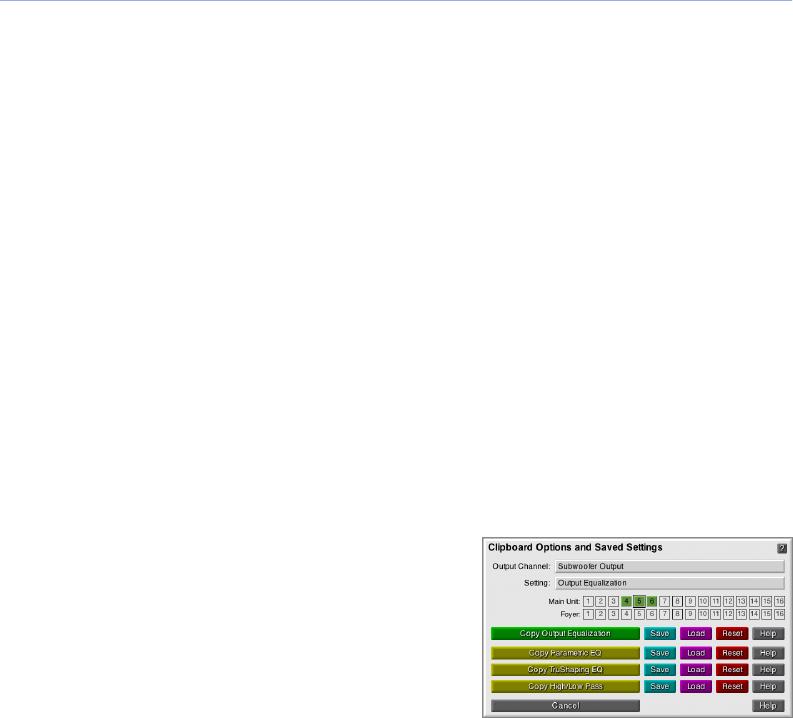Reset the TruShaping EQ settings
The image size is (793, 718).
tap(732, 670)
